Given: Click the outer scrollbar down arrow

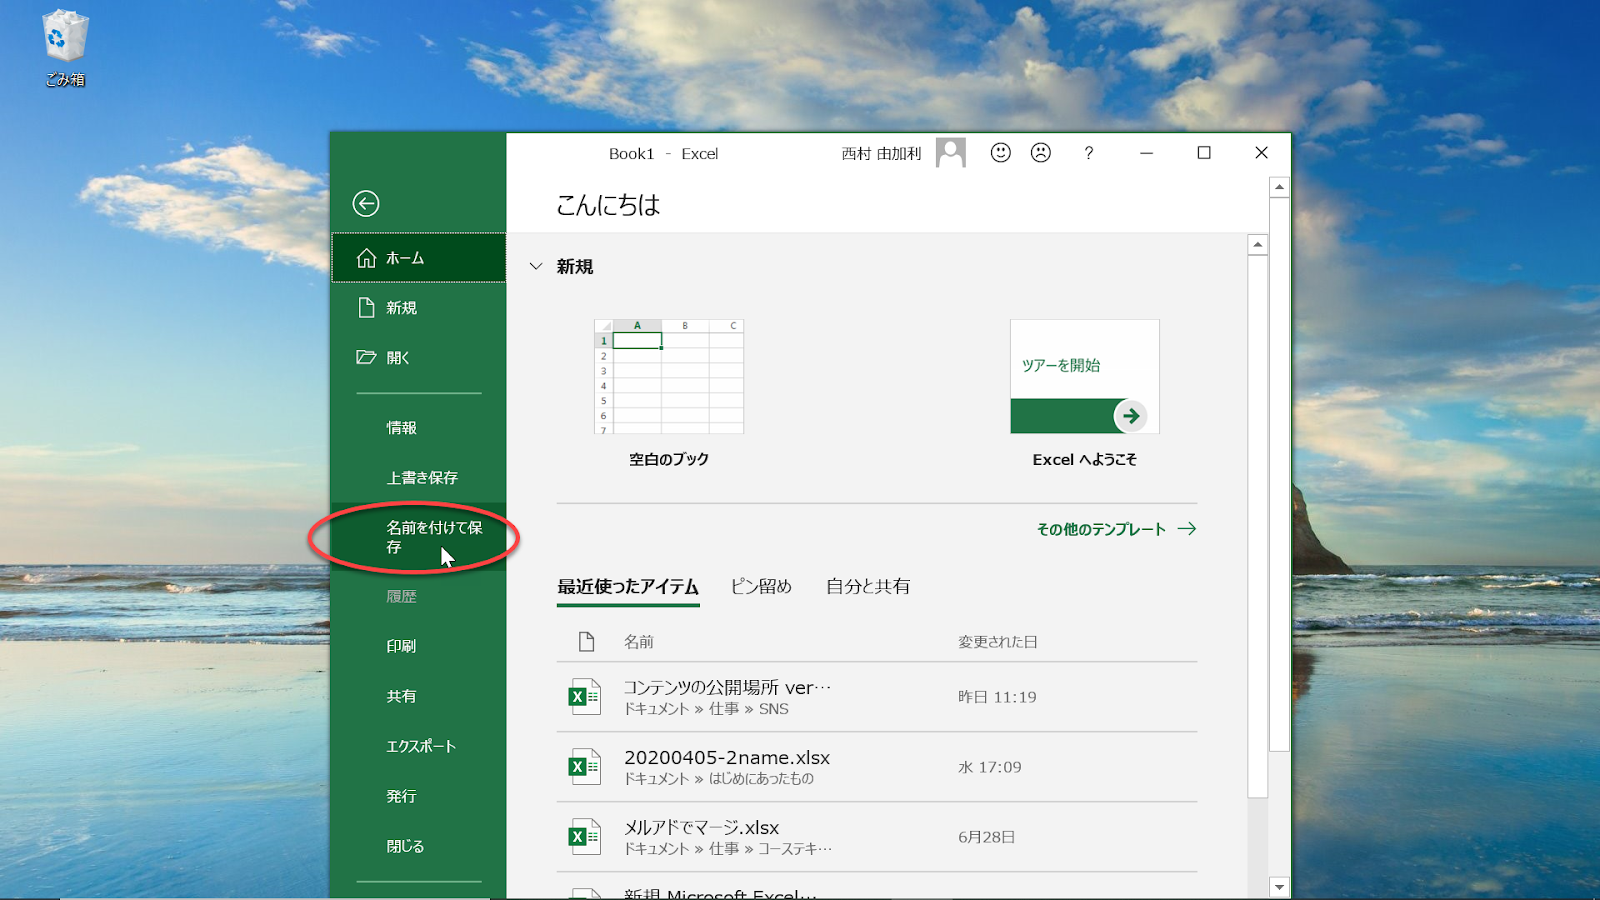Looking at the screenshot, I should click(1279, 887).
